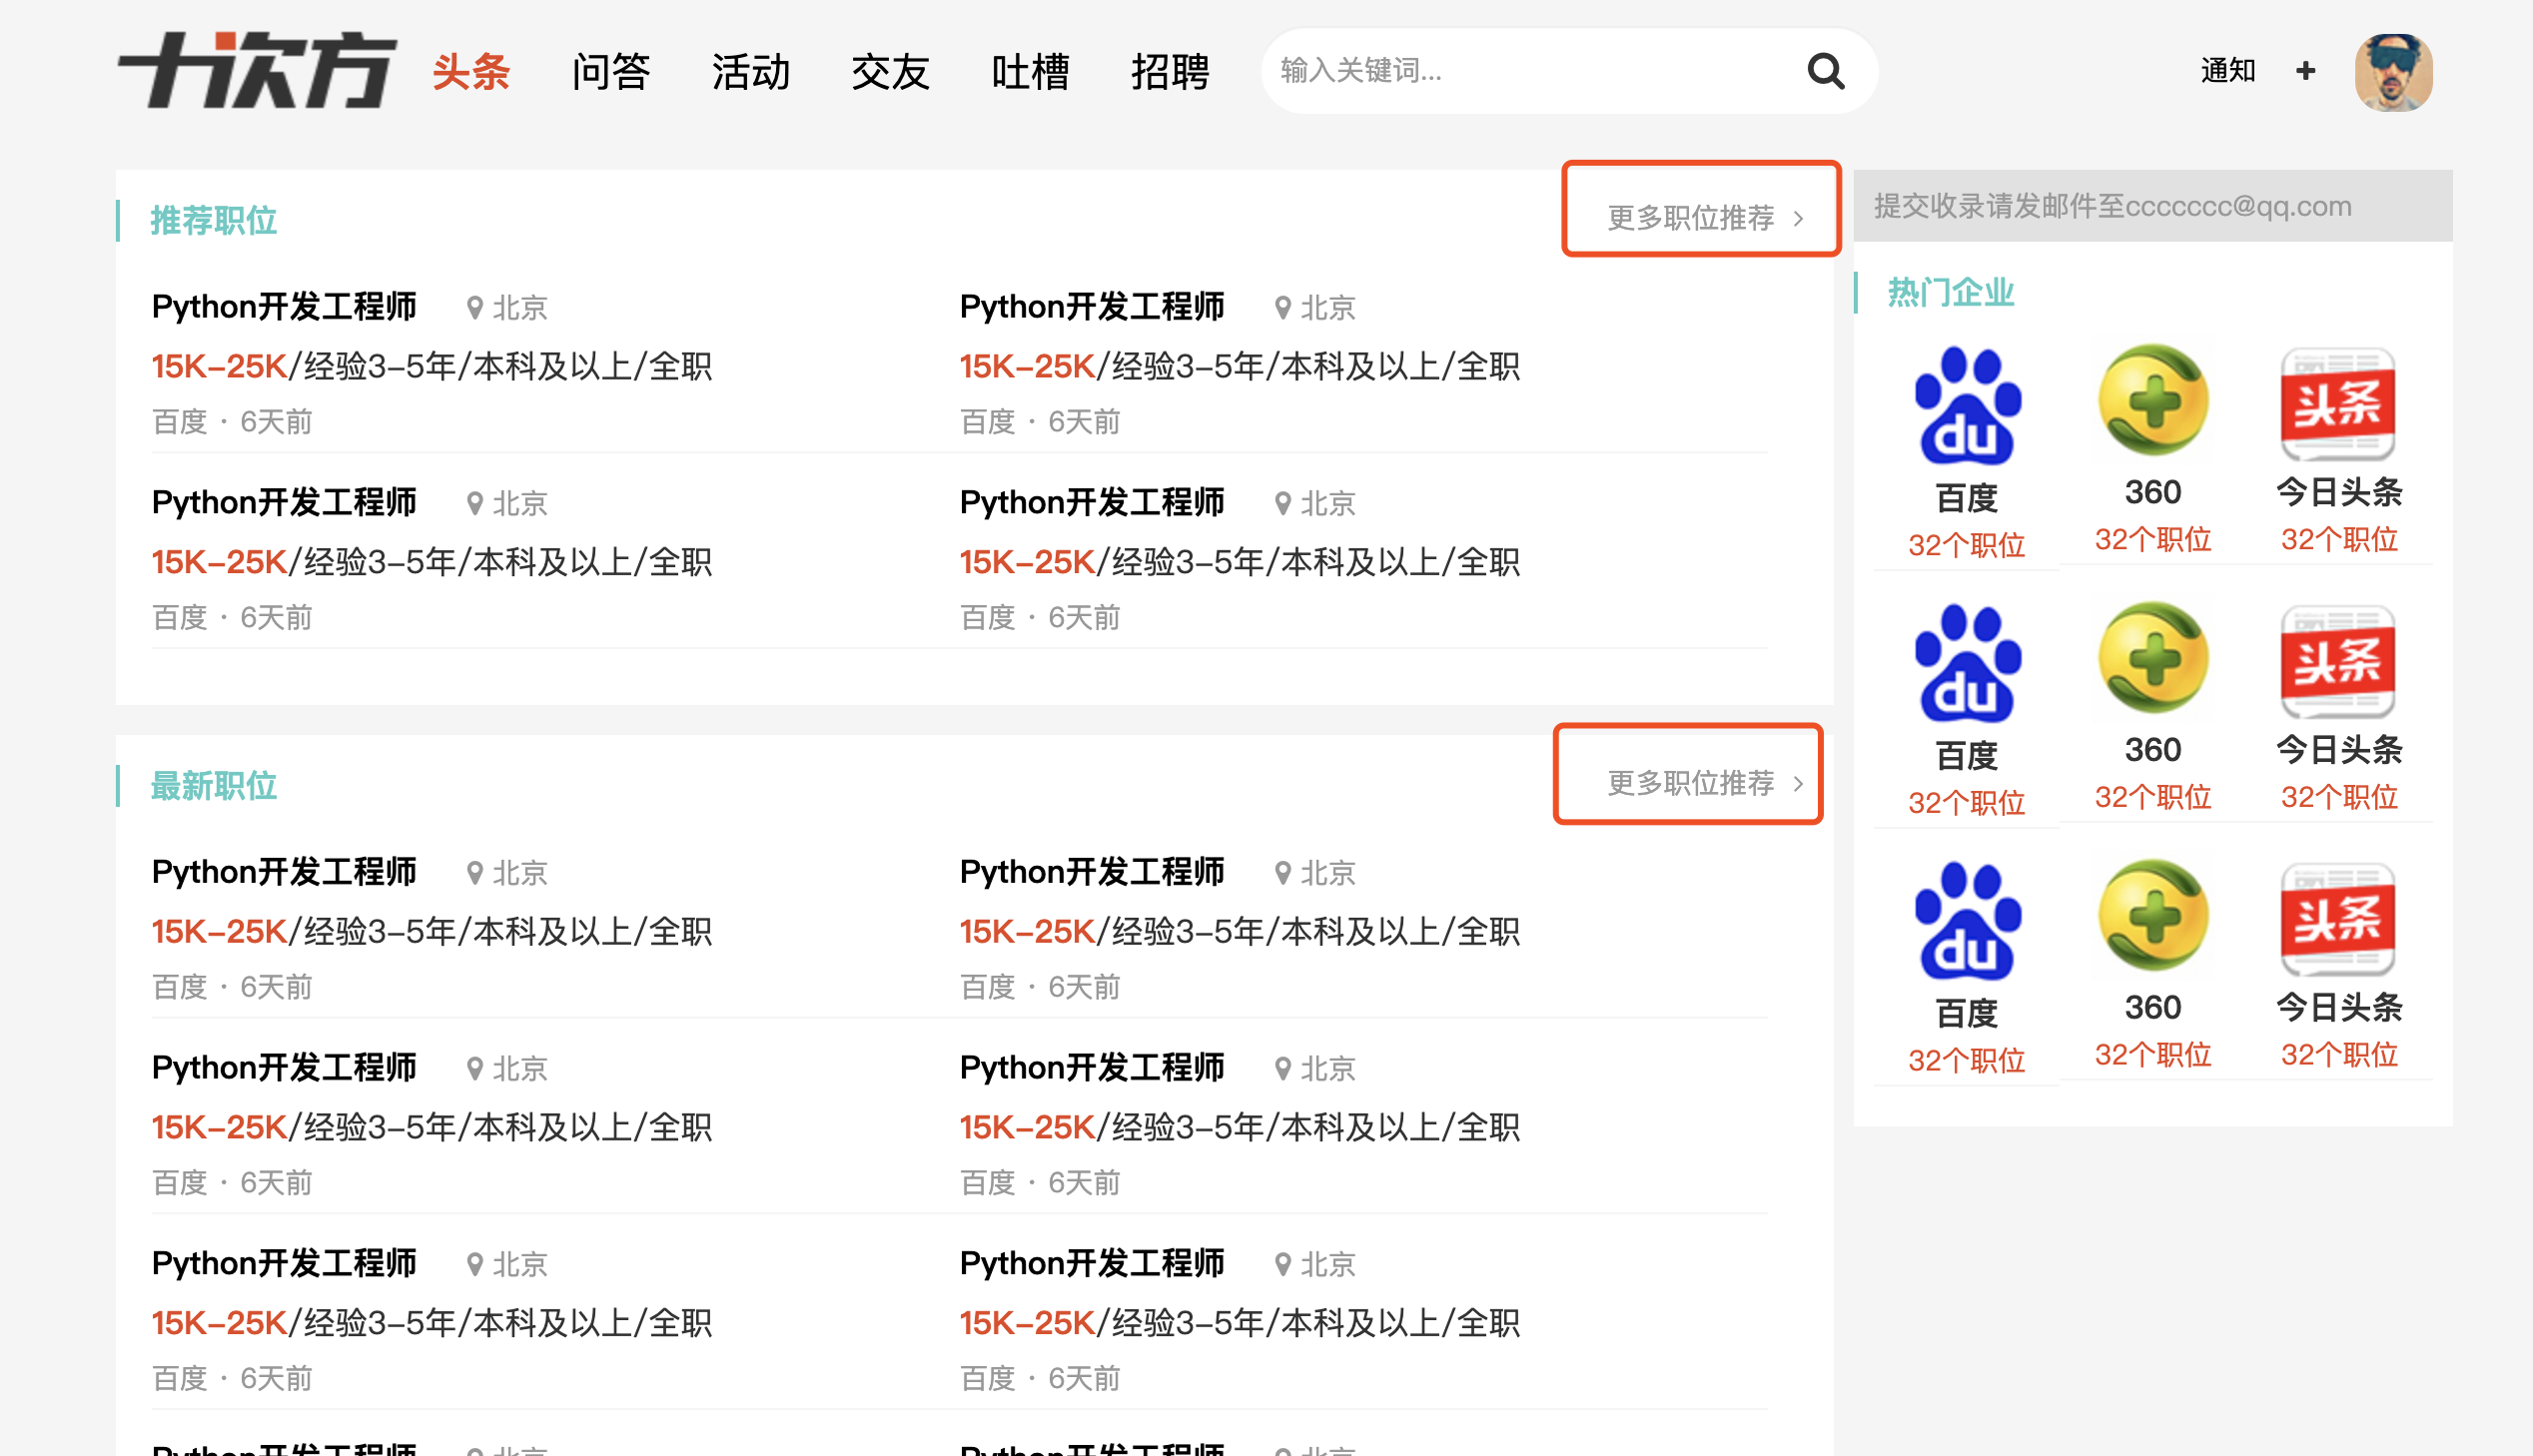
Task: Go to the 活动 section
Action: click(x=751, y=72)
